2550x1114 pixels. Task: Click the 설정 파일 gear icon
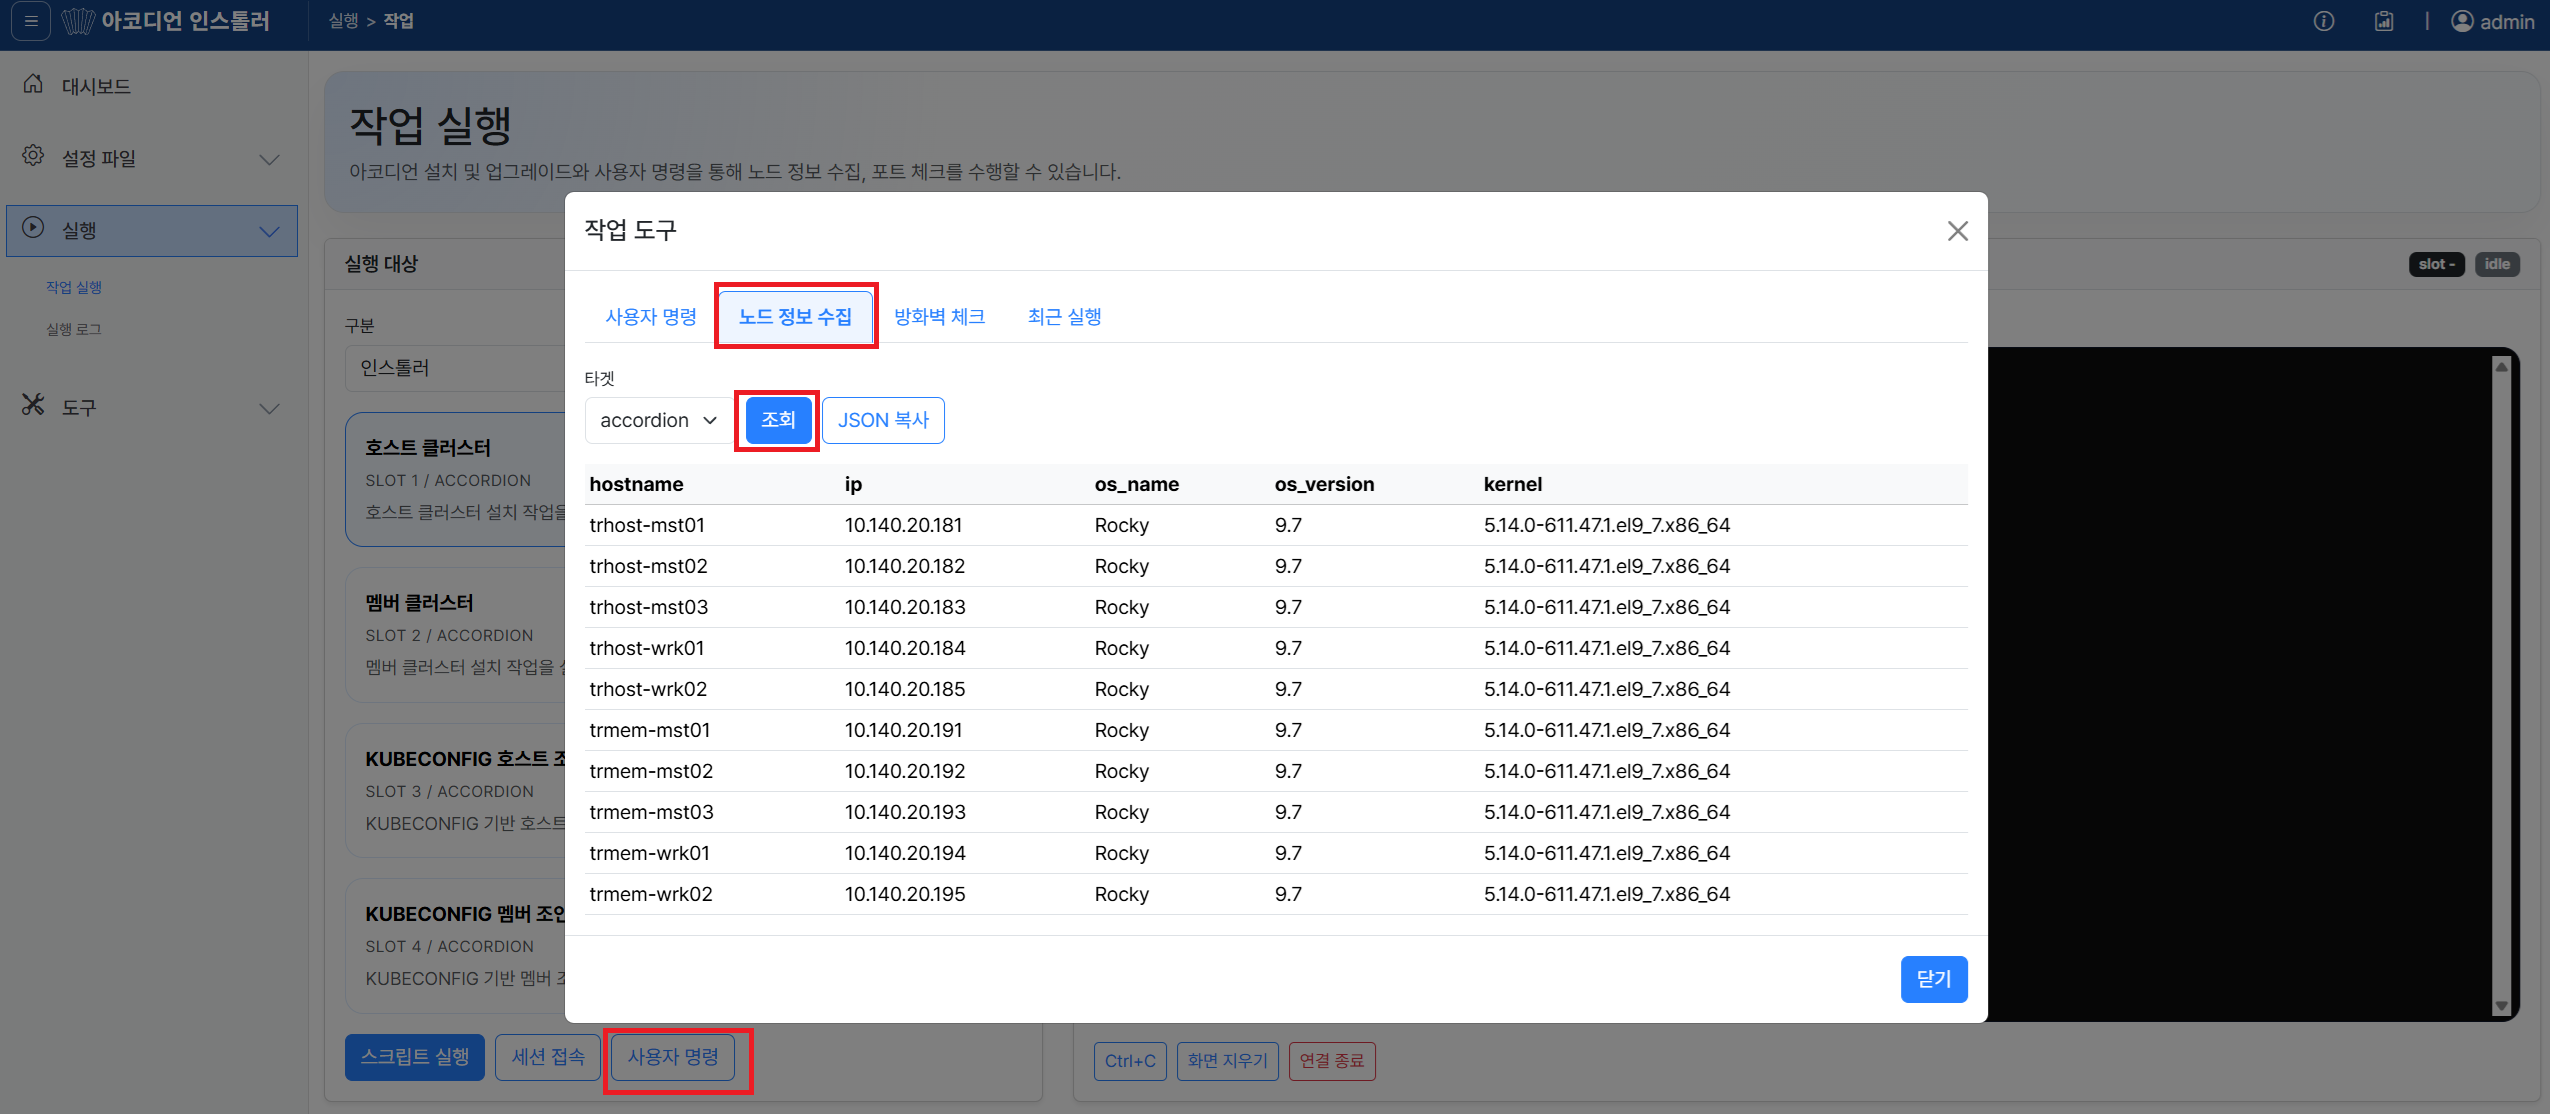[33, 156]
